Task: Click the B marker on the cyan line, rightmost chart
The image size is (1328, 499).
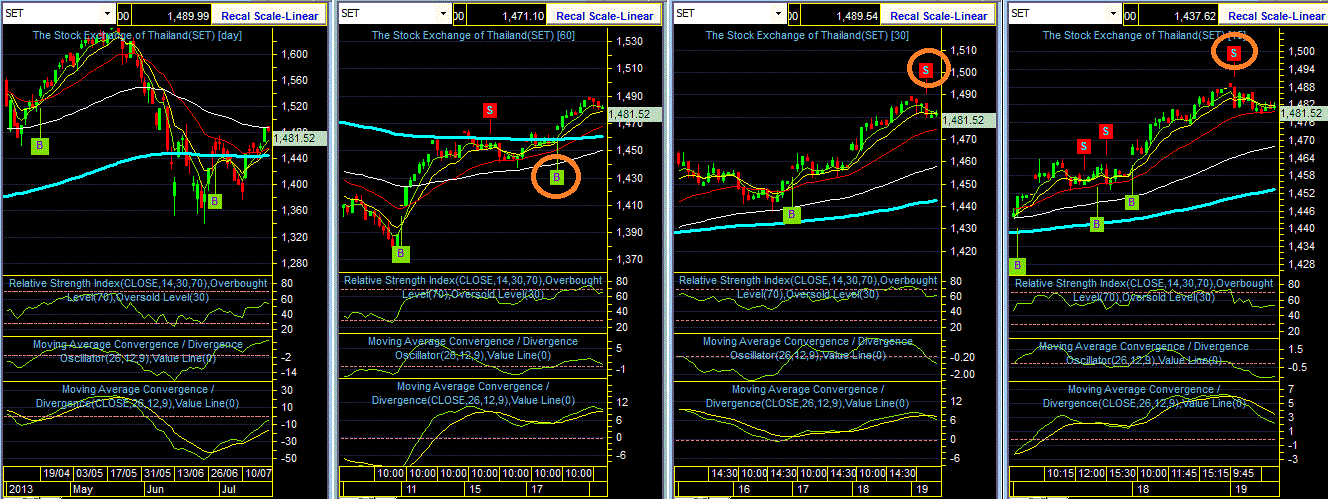Action: pyautogui.click(x=1097, y=224)
